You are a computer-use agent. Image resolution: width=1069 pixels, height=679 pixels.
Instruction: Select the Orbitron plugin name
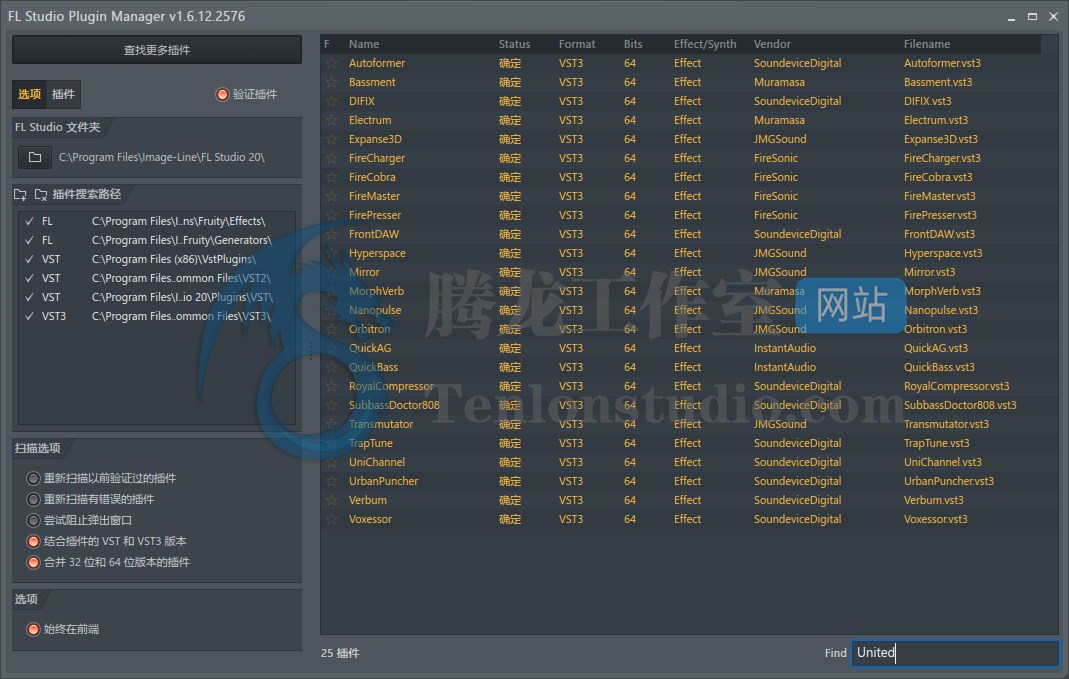tap(370, 329)
